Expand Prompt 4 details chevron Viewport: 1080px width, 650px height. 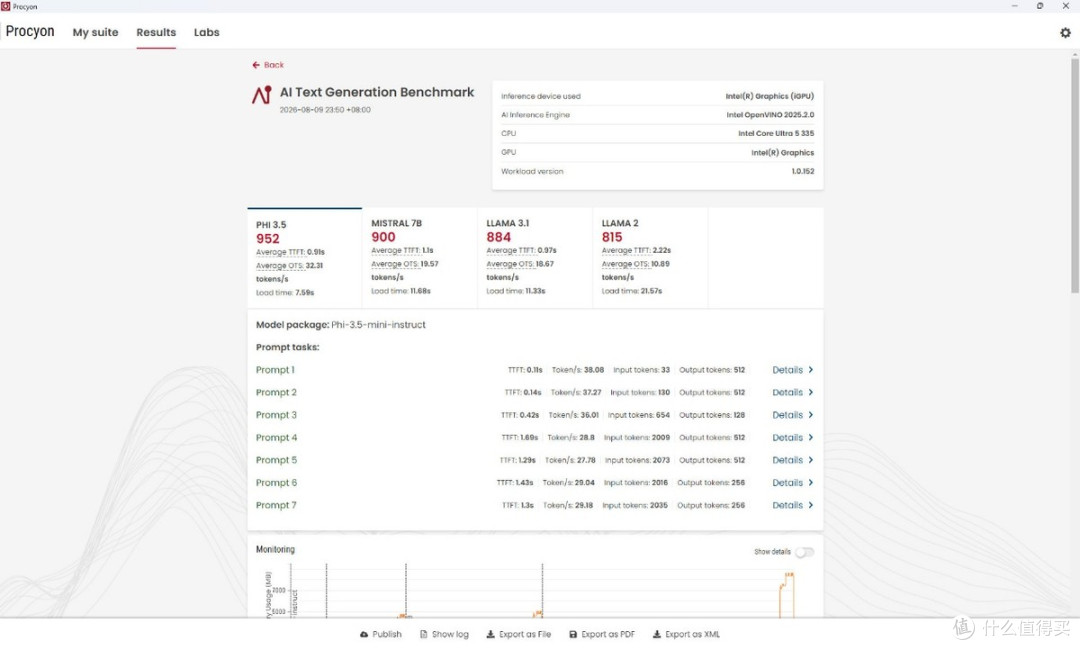point(811,437)
